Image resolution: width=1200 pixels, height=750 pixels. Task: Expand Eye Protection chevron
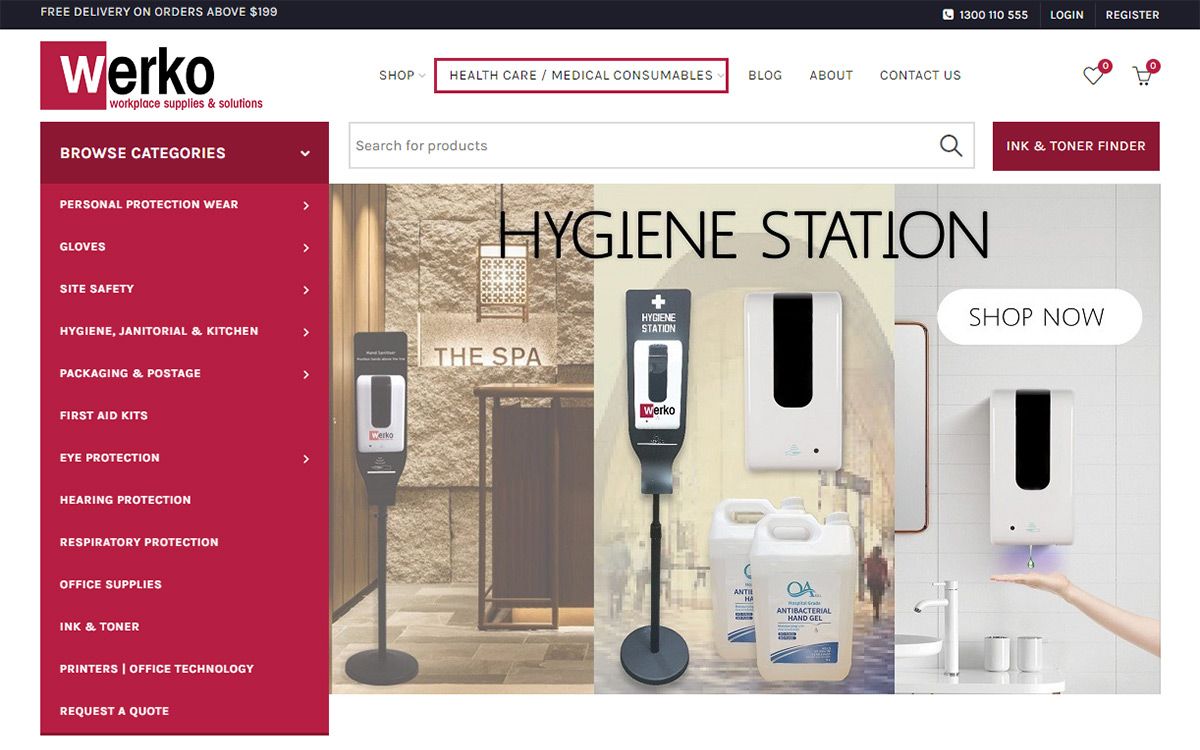(306, 458)
